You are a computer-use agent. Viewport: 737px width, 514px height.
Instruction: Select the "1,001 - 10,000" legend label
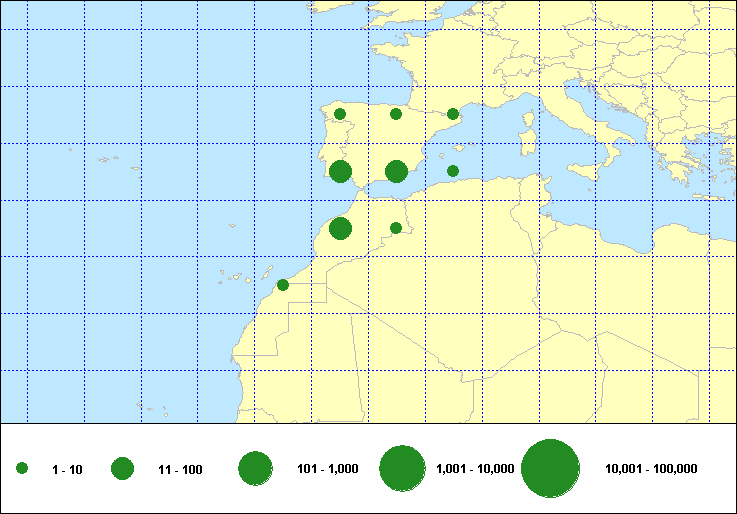pos(475,469)
